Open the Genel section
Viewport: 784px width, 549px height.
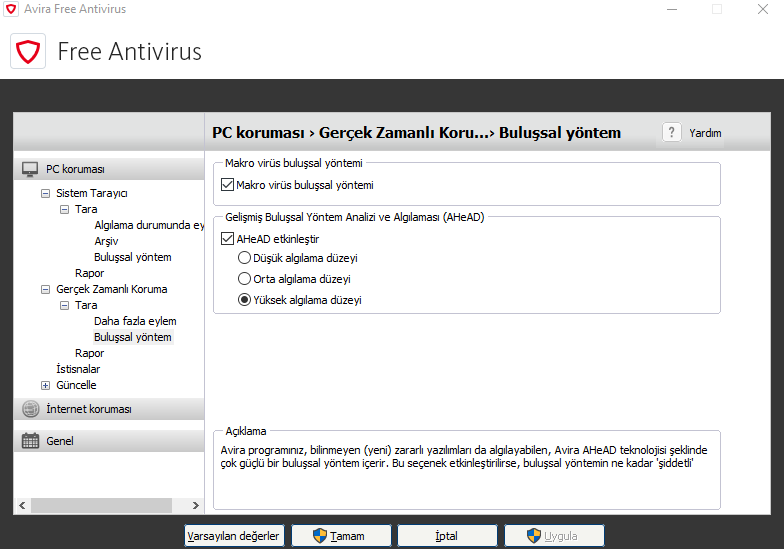point(109,441)
